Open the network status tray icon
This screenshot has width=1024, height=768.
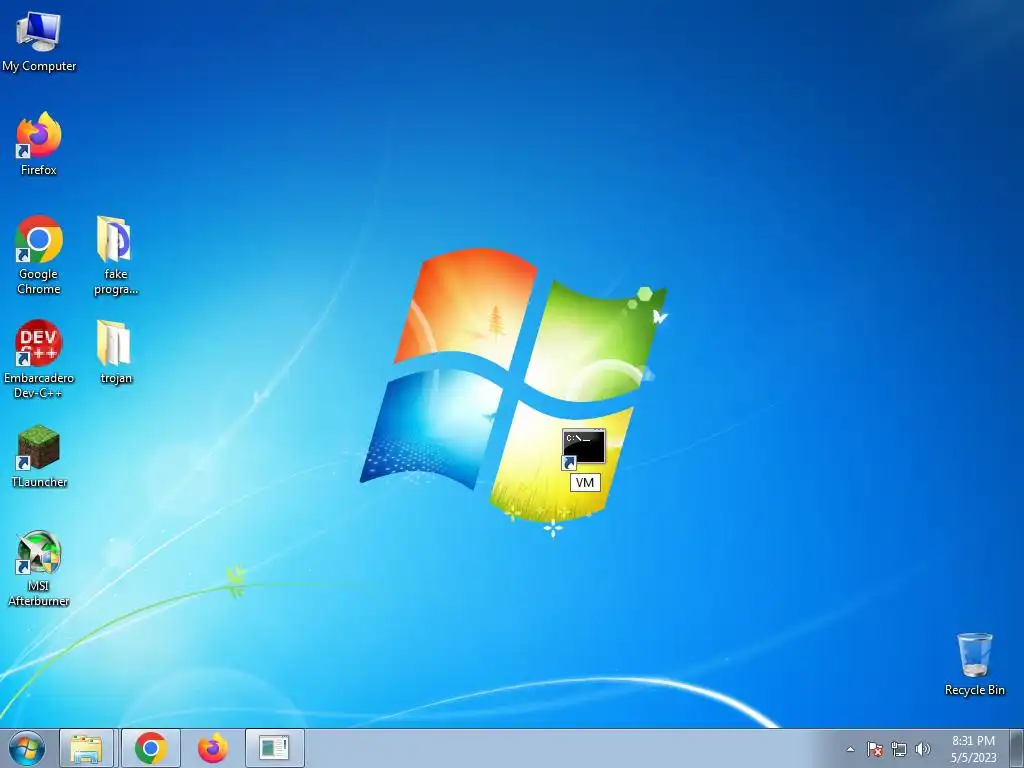[x=899, y=749]
